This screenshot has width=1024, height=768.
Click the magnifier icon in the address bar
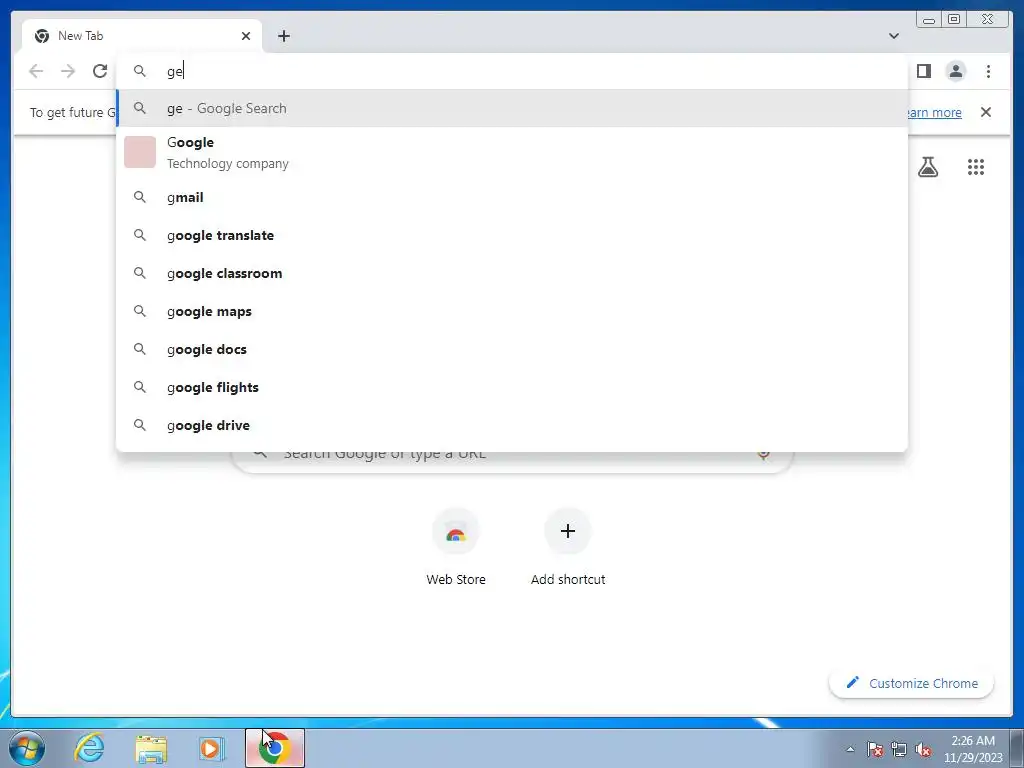click(140, 71)
